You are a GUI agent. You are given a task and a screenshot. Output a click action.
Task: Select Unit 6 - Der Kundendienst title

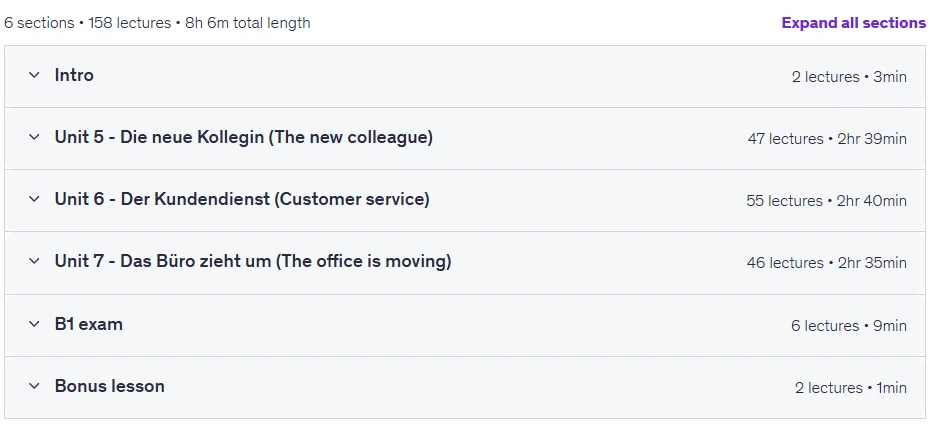click(242, 199)
